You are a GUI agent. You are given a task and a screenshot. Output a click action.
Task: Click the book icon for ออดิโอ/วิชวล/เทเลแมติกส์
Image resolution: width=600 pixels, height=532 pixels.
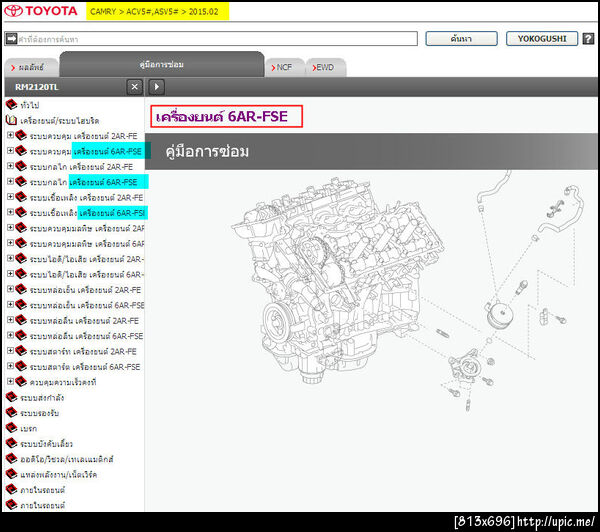(x=11, y=459)
